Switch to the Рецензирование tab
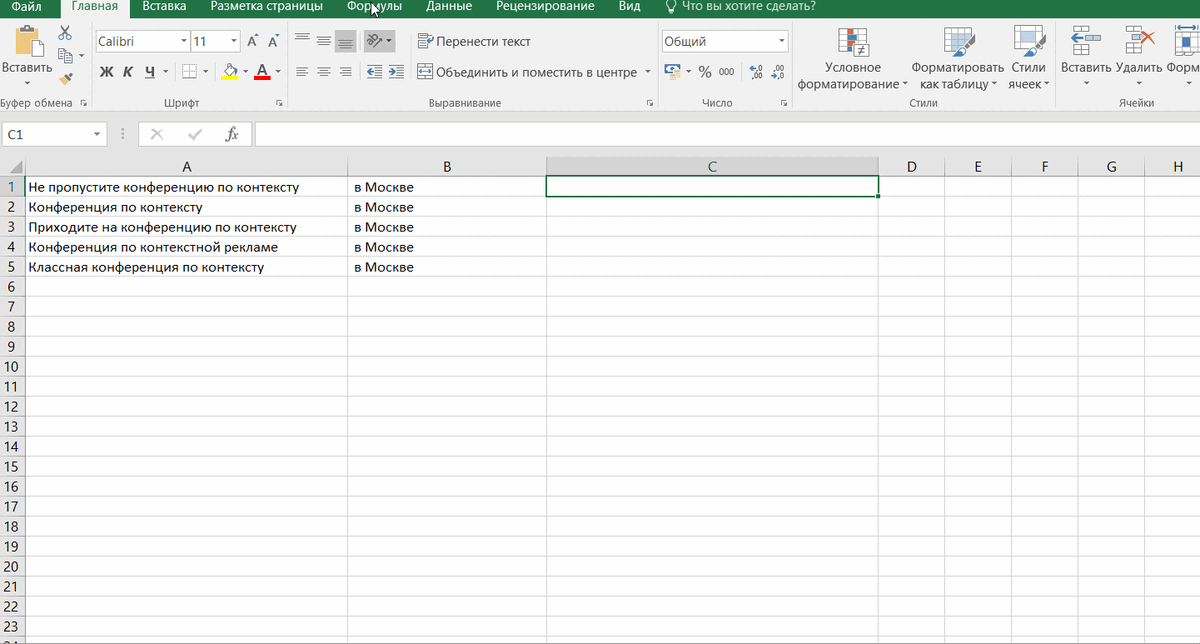1200x644 pixels. pyautogui.click(x=545, y=7)
